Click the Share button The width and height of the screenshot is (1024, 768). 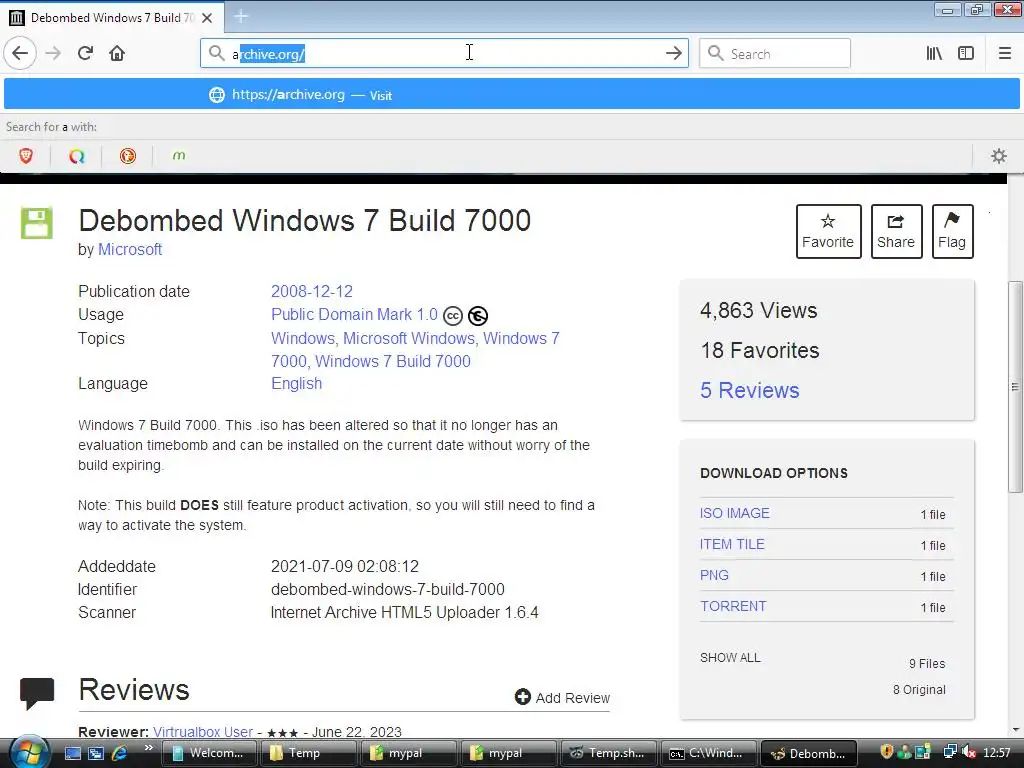(x=896, y=231)
